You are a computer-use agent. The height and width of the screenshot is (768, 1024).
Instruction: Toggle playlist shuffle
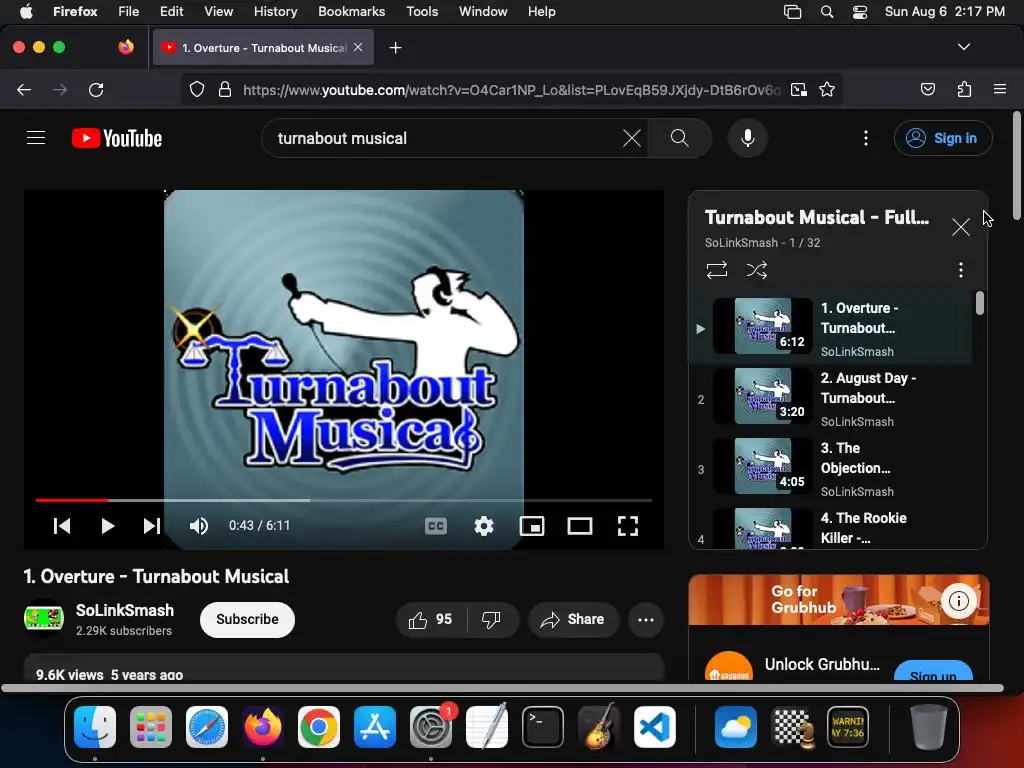tap(756, 270)
